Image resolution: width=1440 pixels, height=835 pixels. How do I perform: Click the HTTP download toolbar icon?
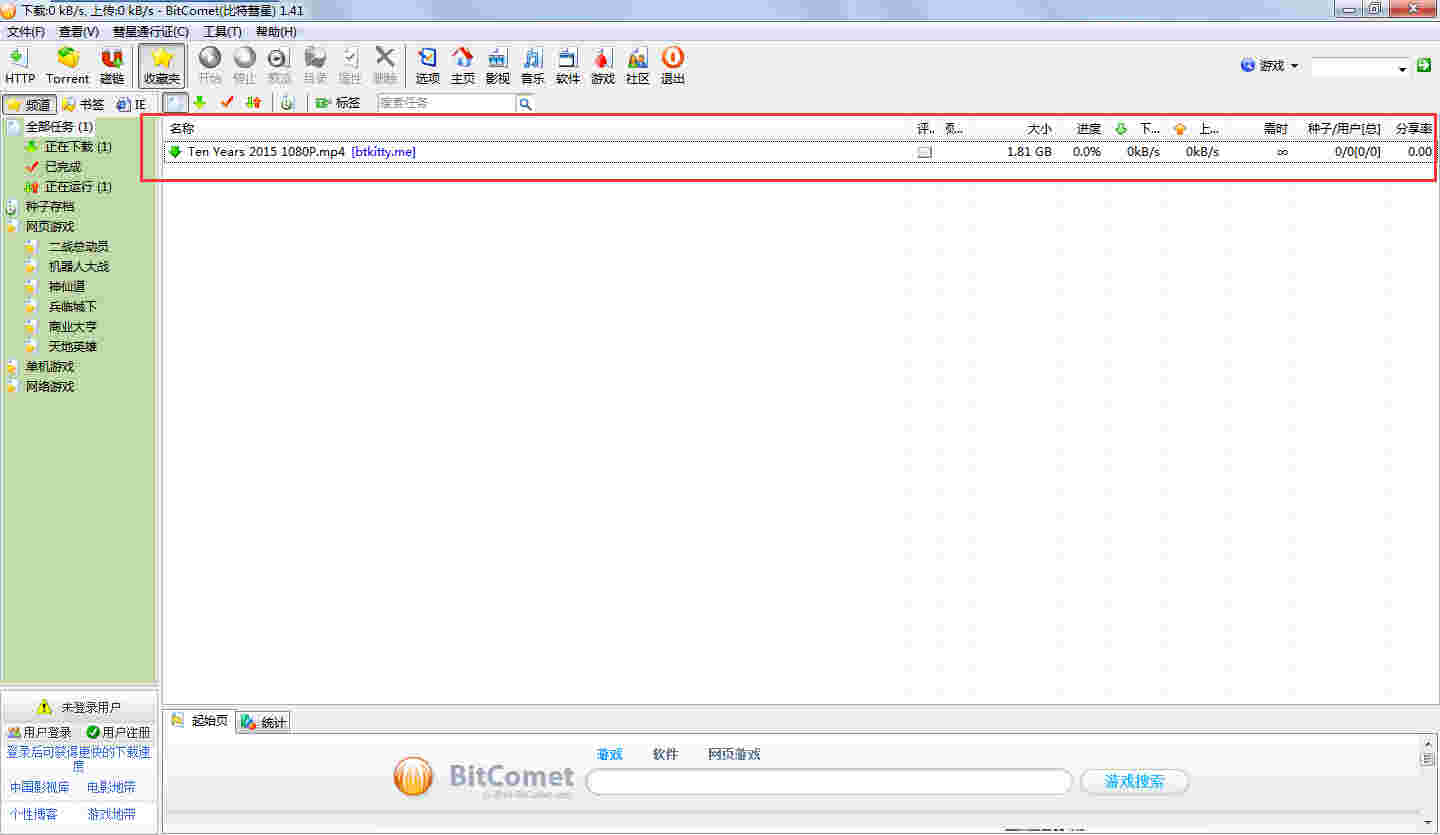(19, 66)
